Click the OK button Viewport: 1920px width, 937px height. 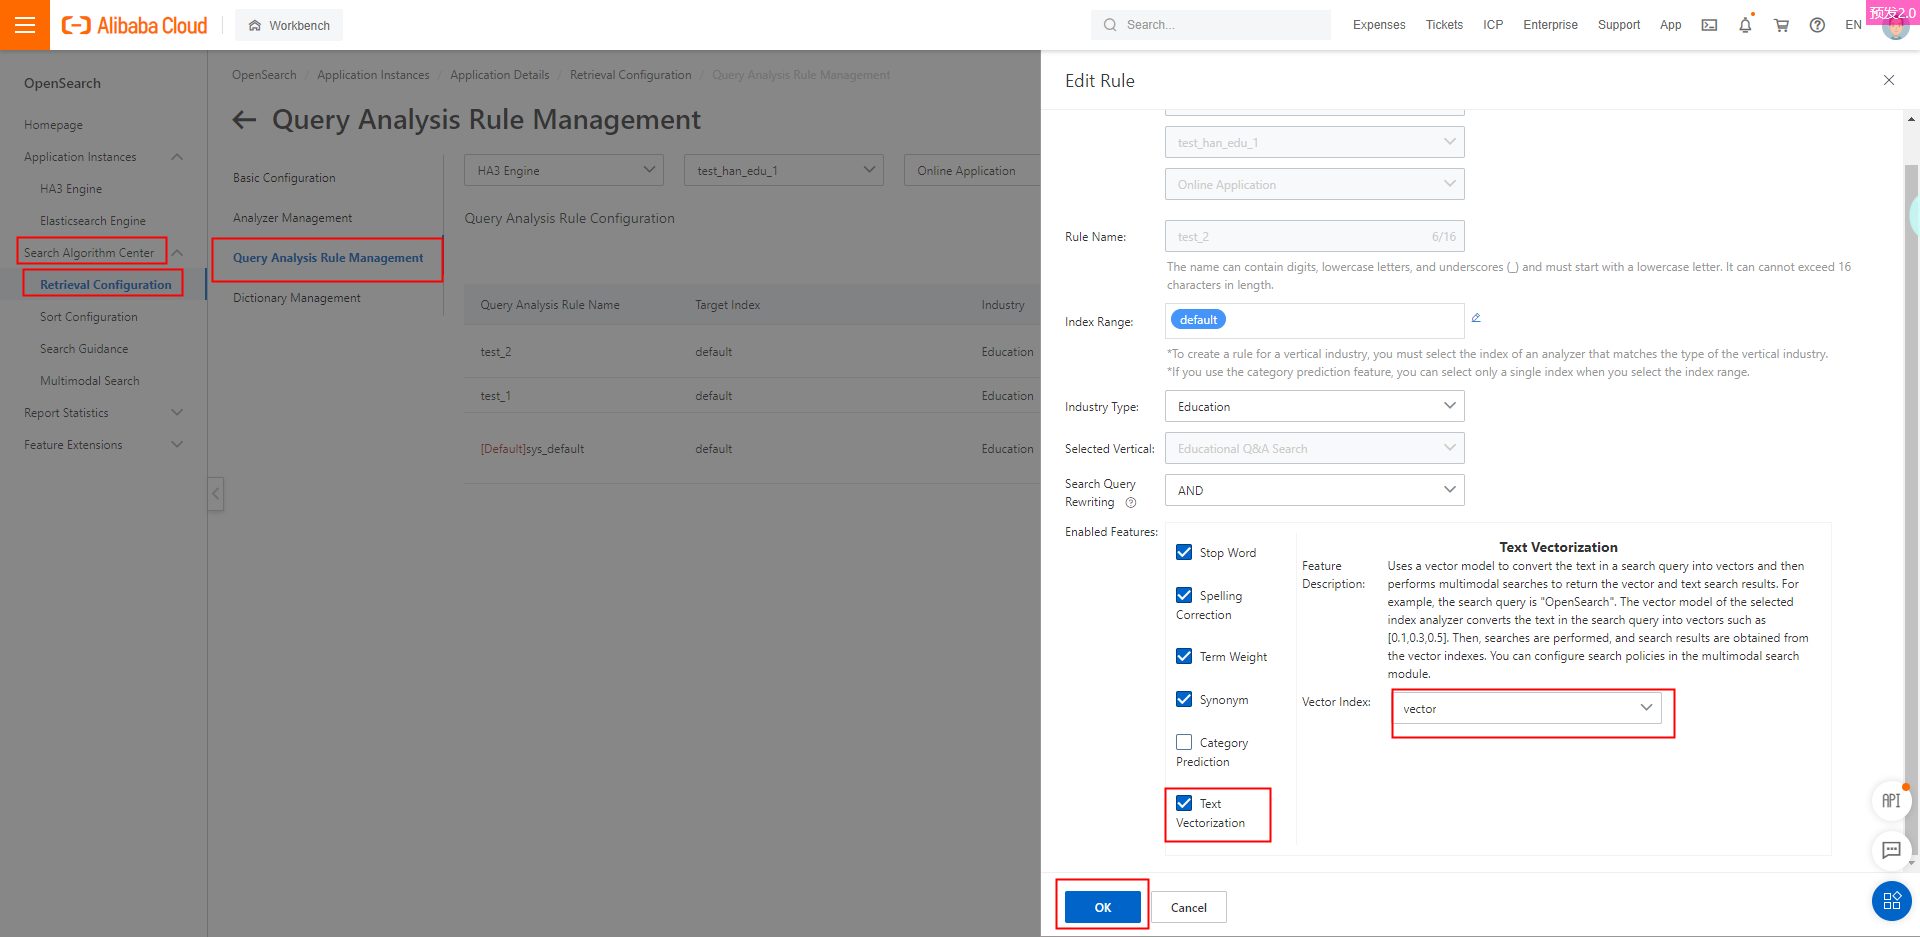(1103, 907)
